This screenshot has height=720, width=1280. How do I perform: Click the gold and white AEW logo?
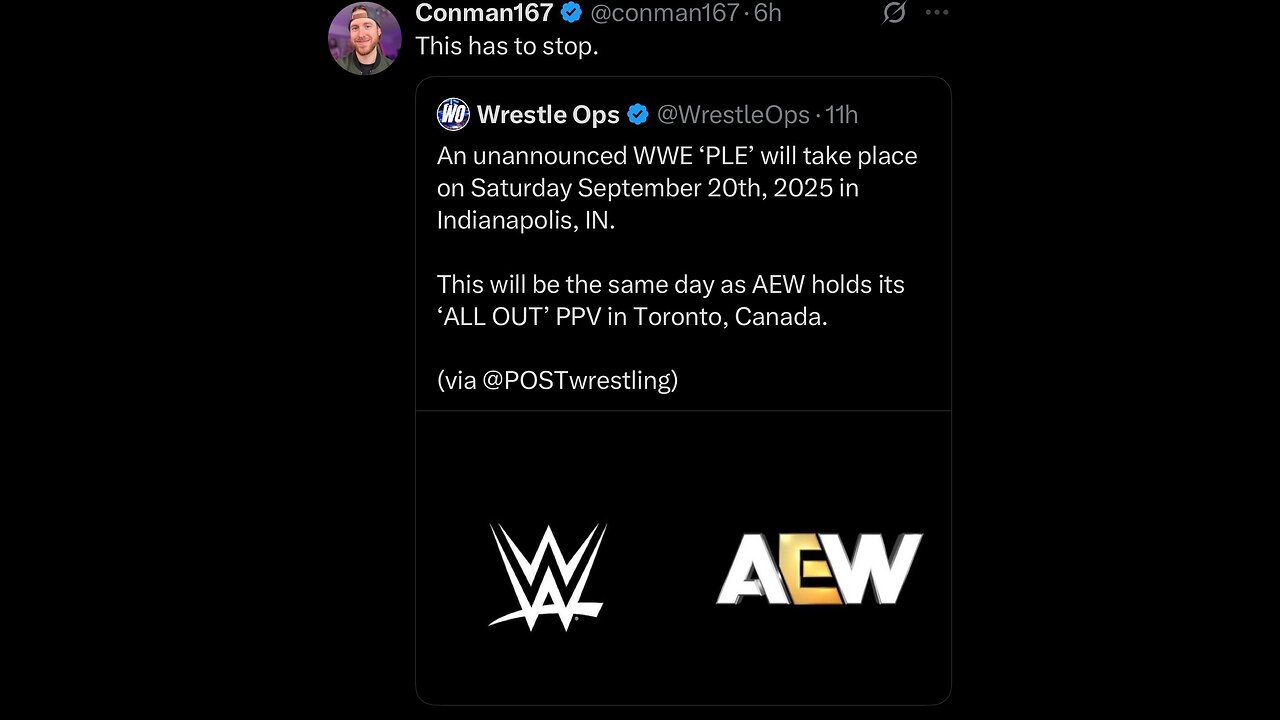click(x=819, y=569)
